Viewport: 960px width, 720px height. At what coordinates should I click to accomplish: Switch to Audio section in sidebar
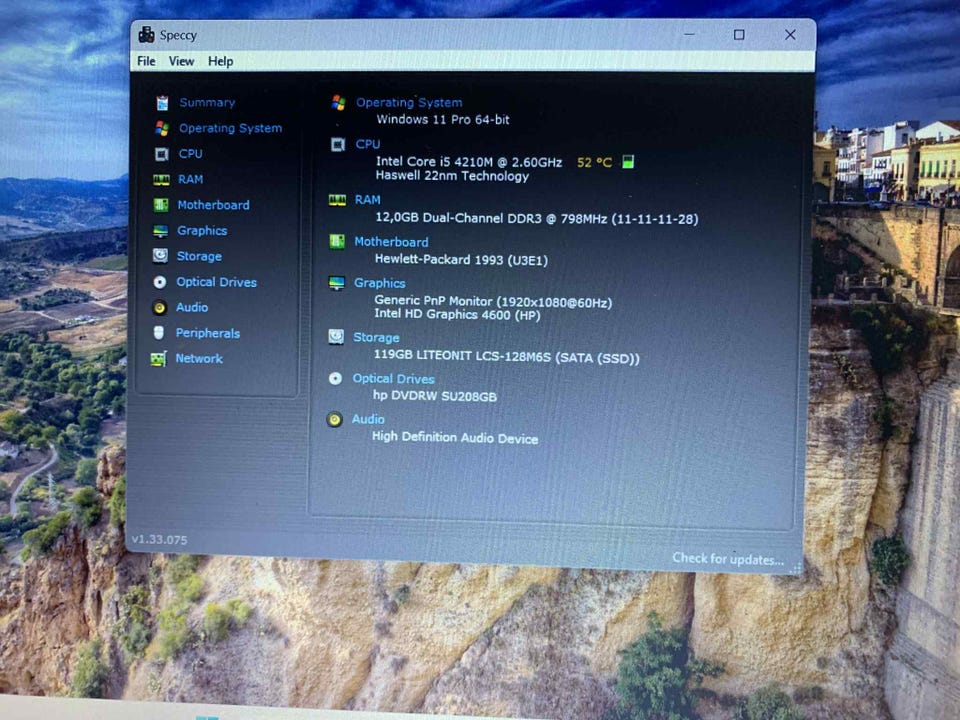192,307
